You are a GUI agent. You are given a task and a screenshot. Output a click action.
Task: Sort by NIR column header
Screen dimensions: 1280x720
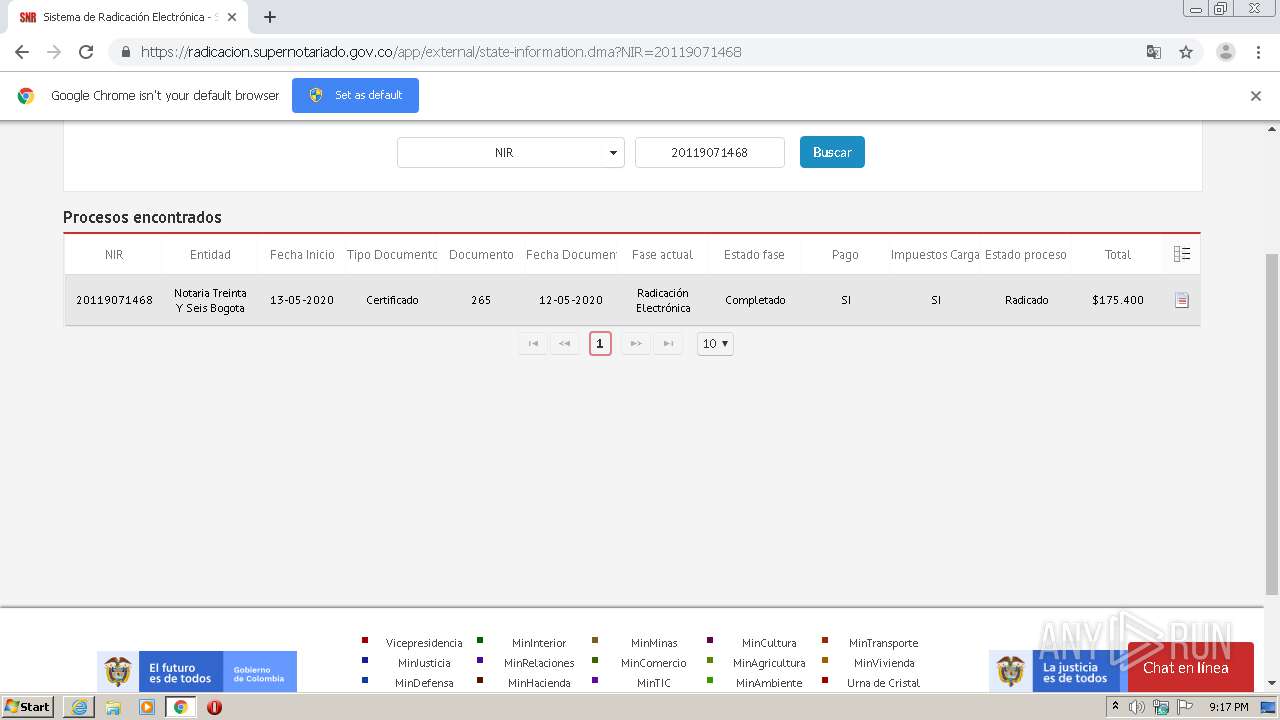click(114, 254)
